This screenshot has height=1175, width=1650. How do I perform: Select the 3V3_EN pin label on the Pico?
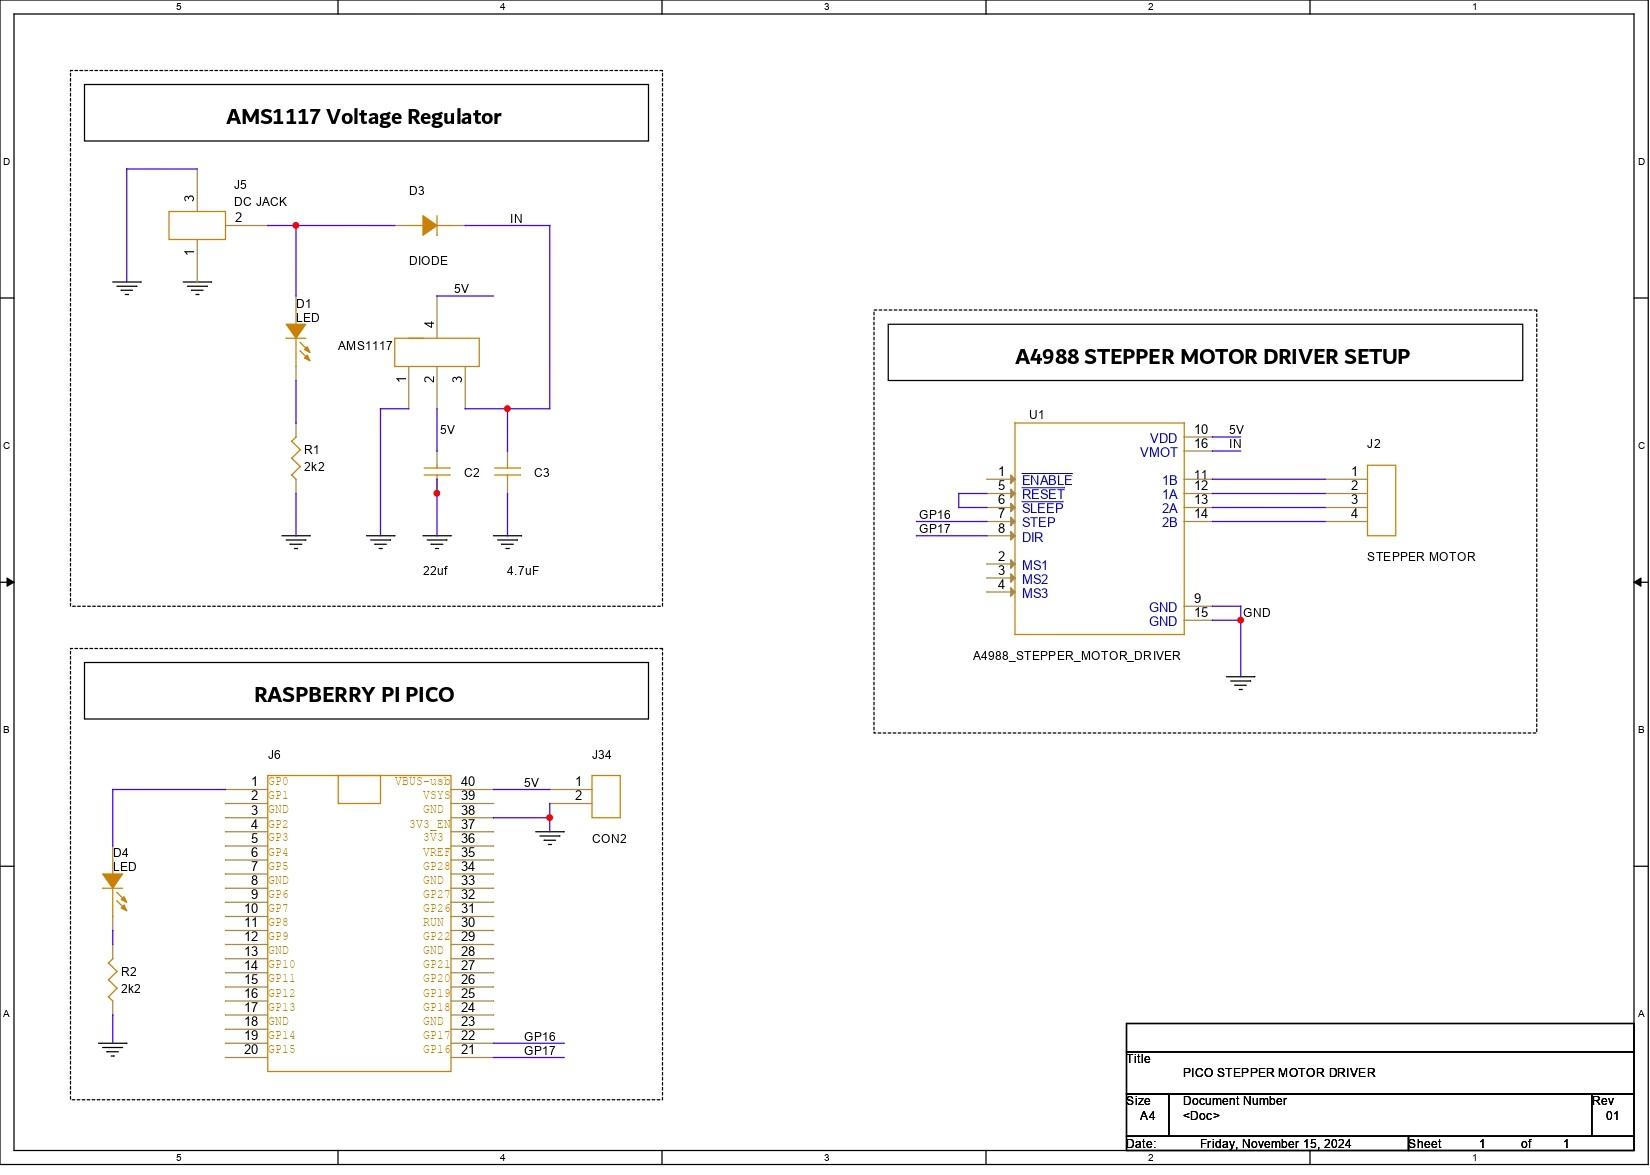[430, 824]
